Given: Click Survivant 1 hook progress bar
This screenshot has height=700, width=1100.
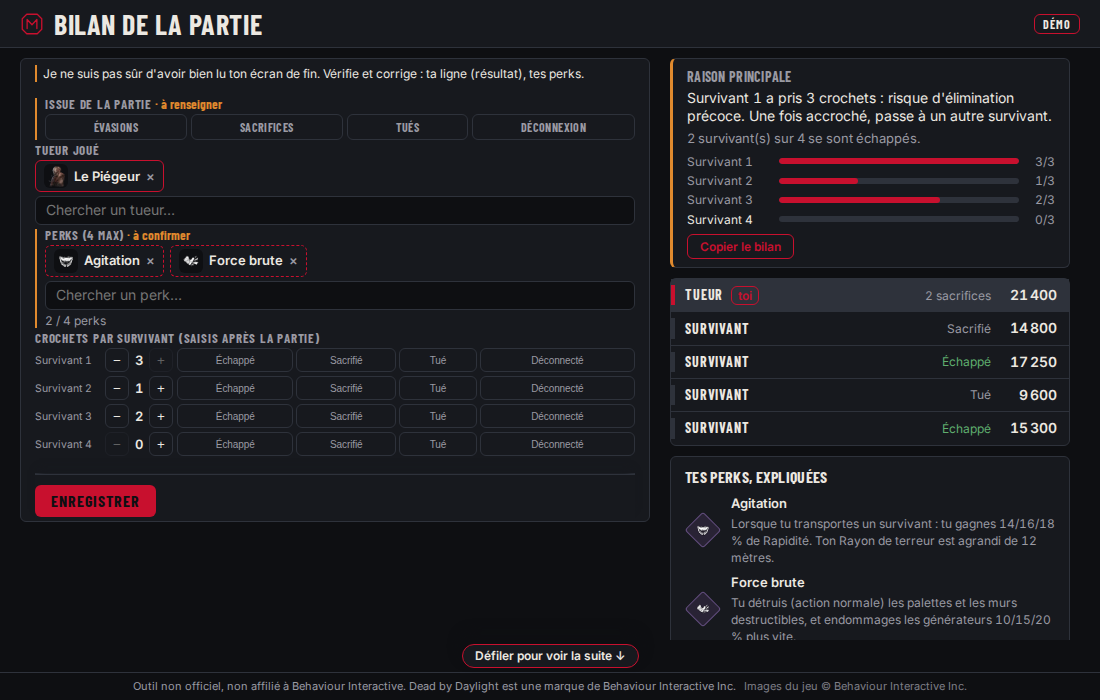Looking at the screenshot, I should 899,161.
